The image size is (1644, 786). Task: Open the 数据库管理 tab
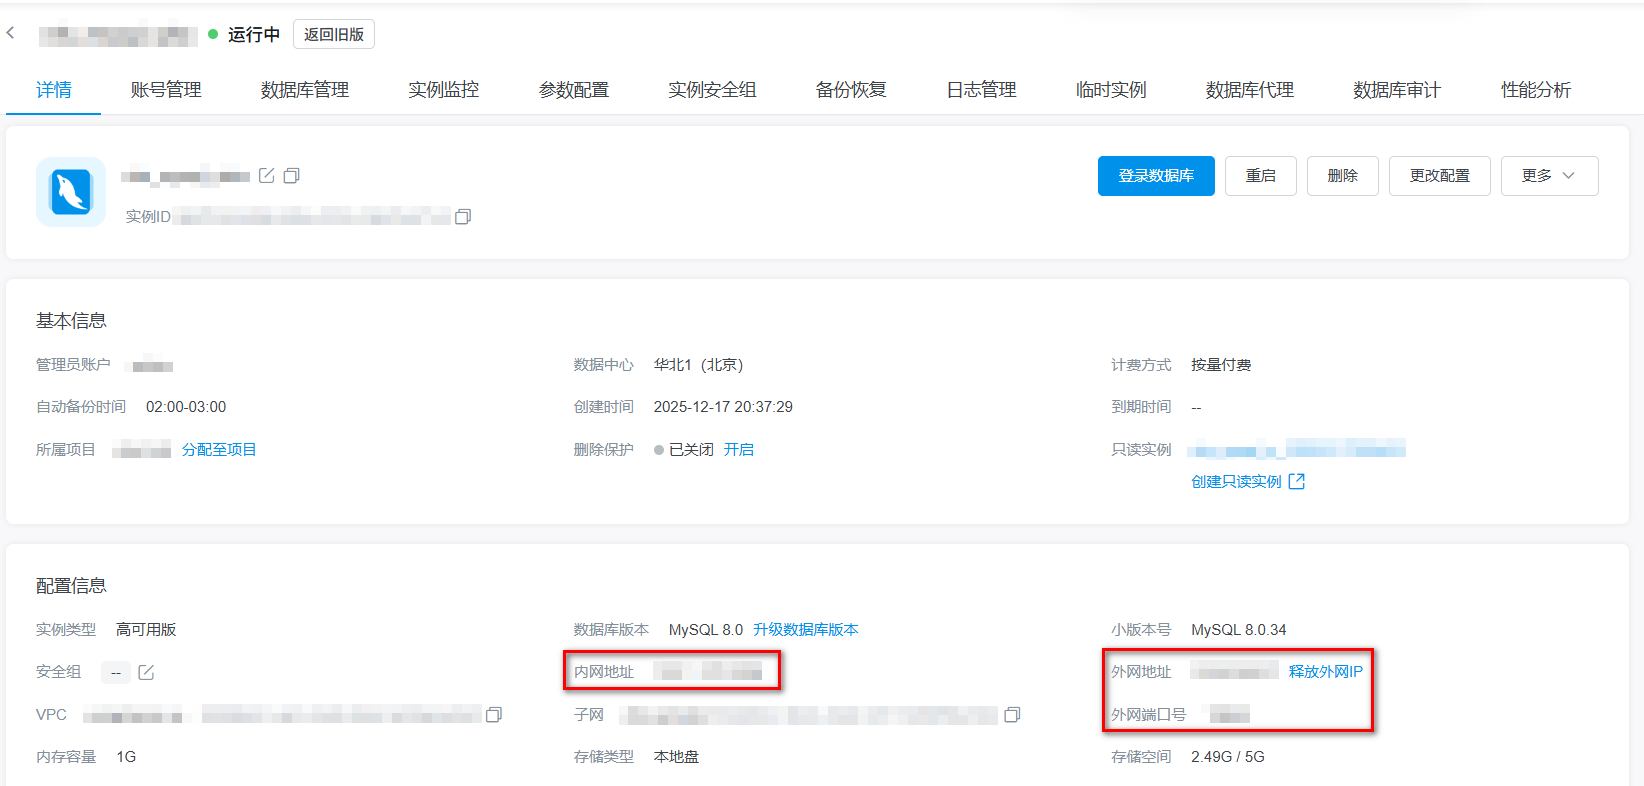(x=305, y=90)
